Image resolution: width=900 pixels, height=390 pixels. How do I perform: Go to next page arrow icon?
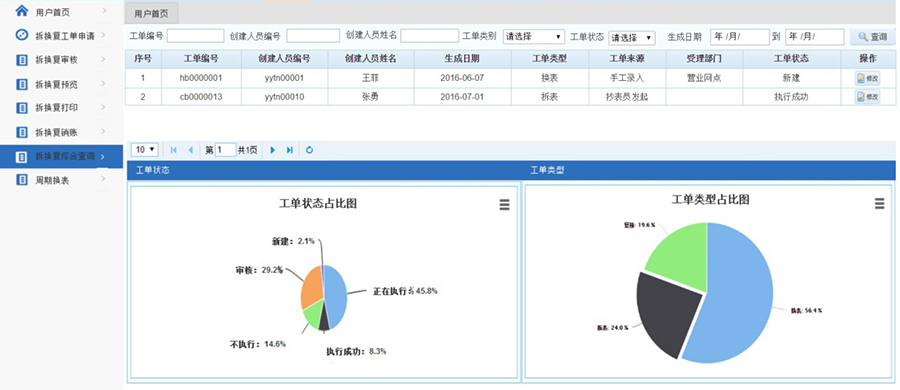273,150
